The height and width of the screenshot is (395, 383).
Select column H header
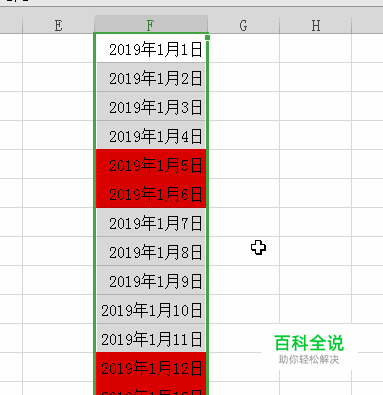316,25
